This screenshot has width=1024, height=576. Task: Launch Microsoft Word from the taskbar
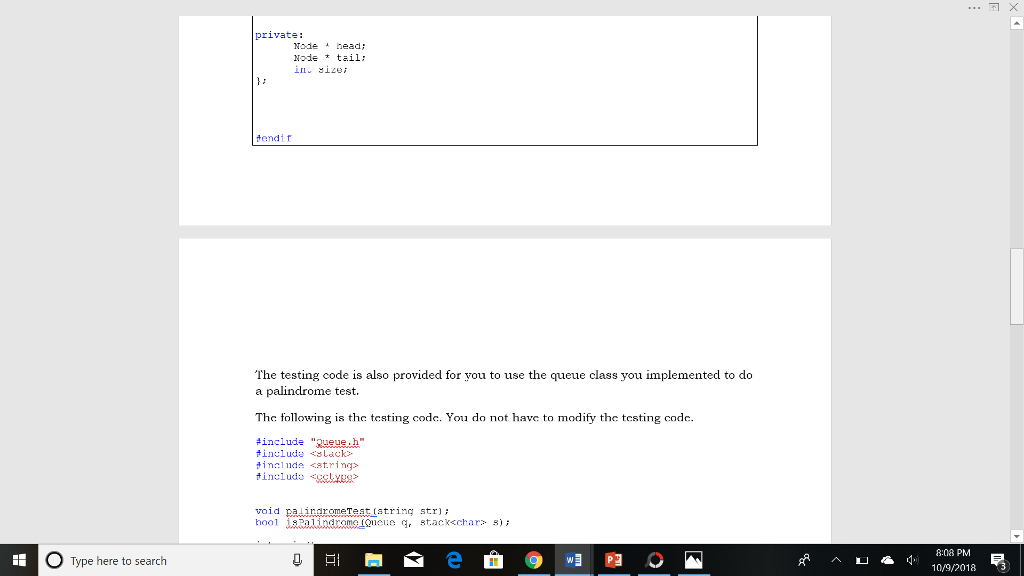[573, 560]
